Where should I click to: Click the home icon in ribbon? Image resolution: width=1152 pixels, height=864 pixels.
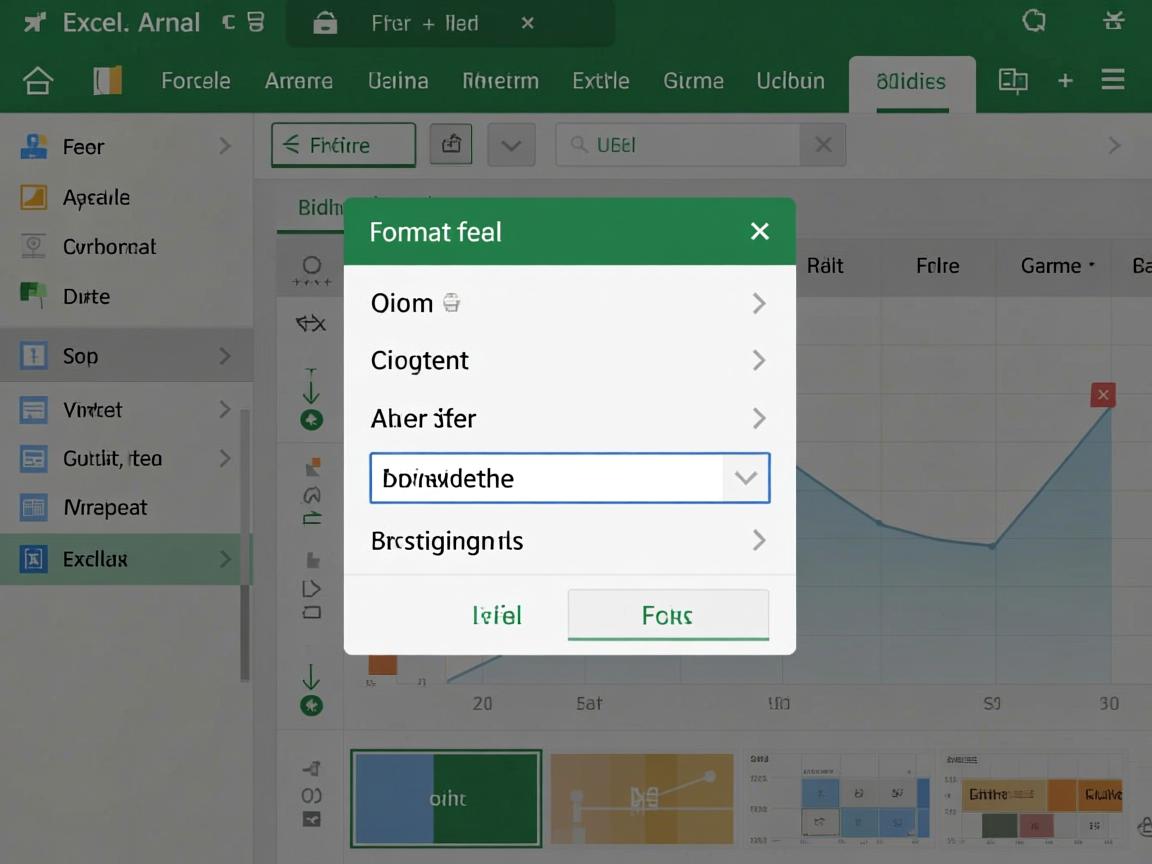(38, 81)
